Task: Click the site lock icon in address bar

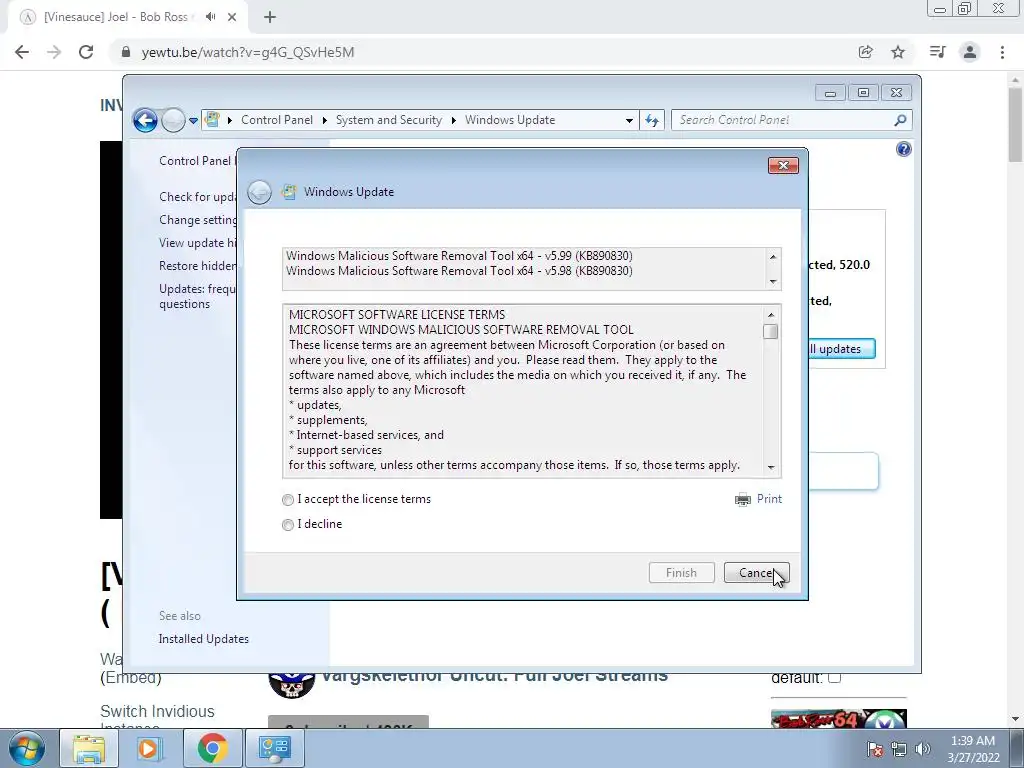Action: click(126, 52)
